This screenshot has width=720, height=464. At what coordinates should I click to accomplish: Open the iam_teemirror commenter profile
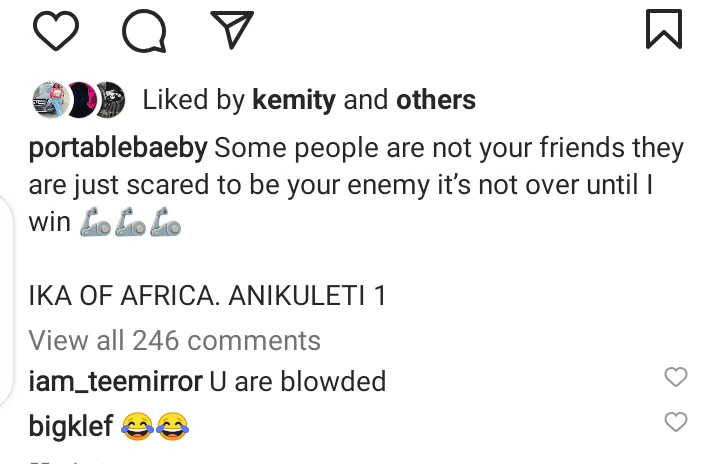point(114,381)
